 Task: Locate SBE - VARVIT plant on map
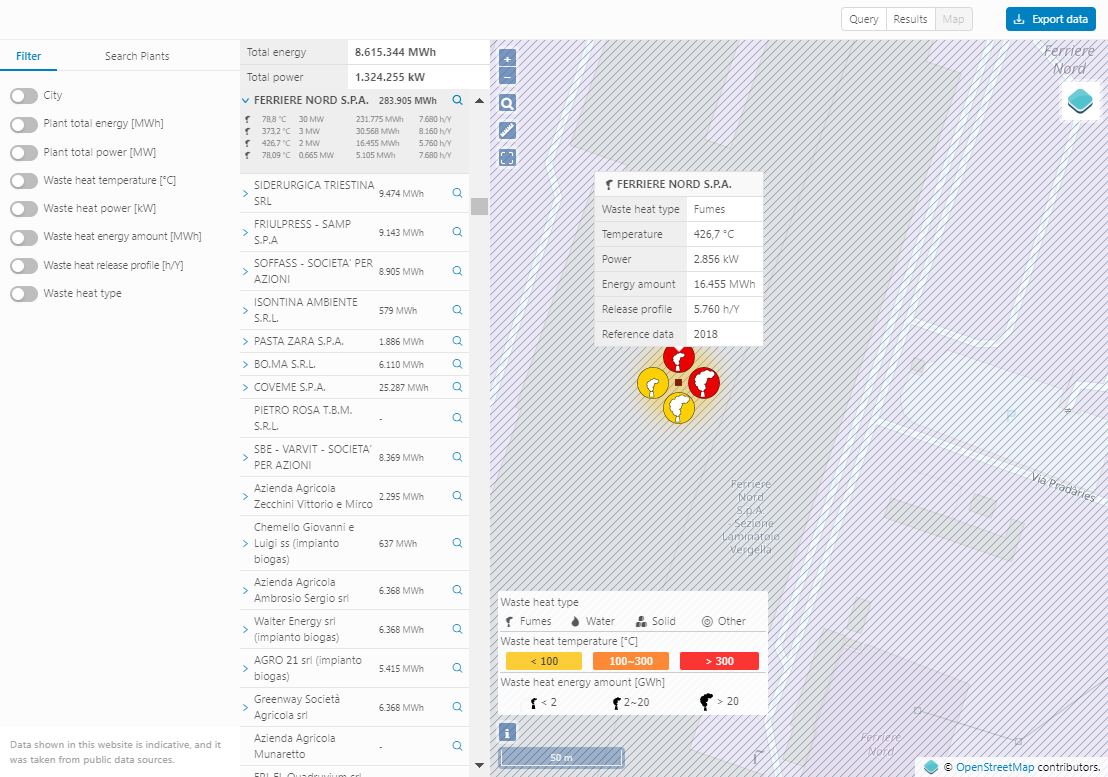[457, 456]
